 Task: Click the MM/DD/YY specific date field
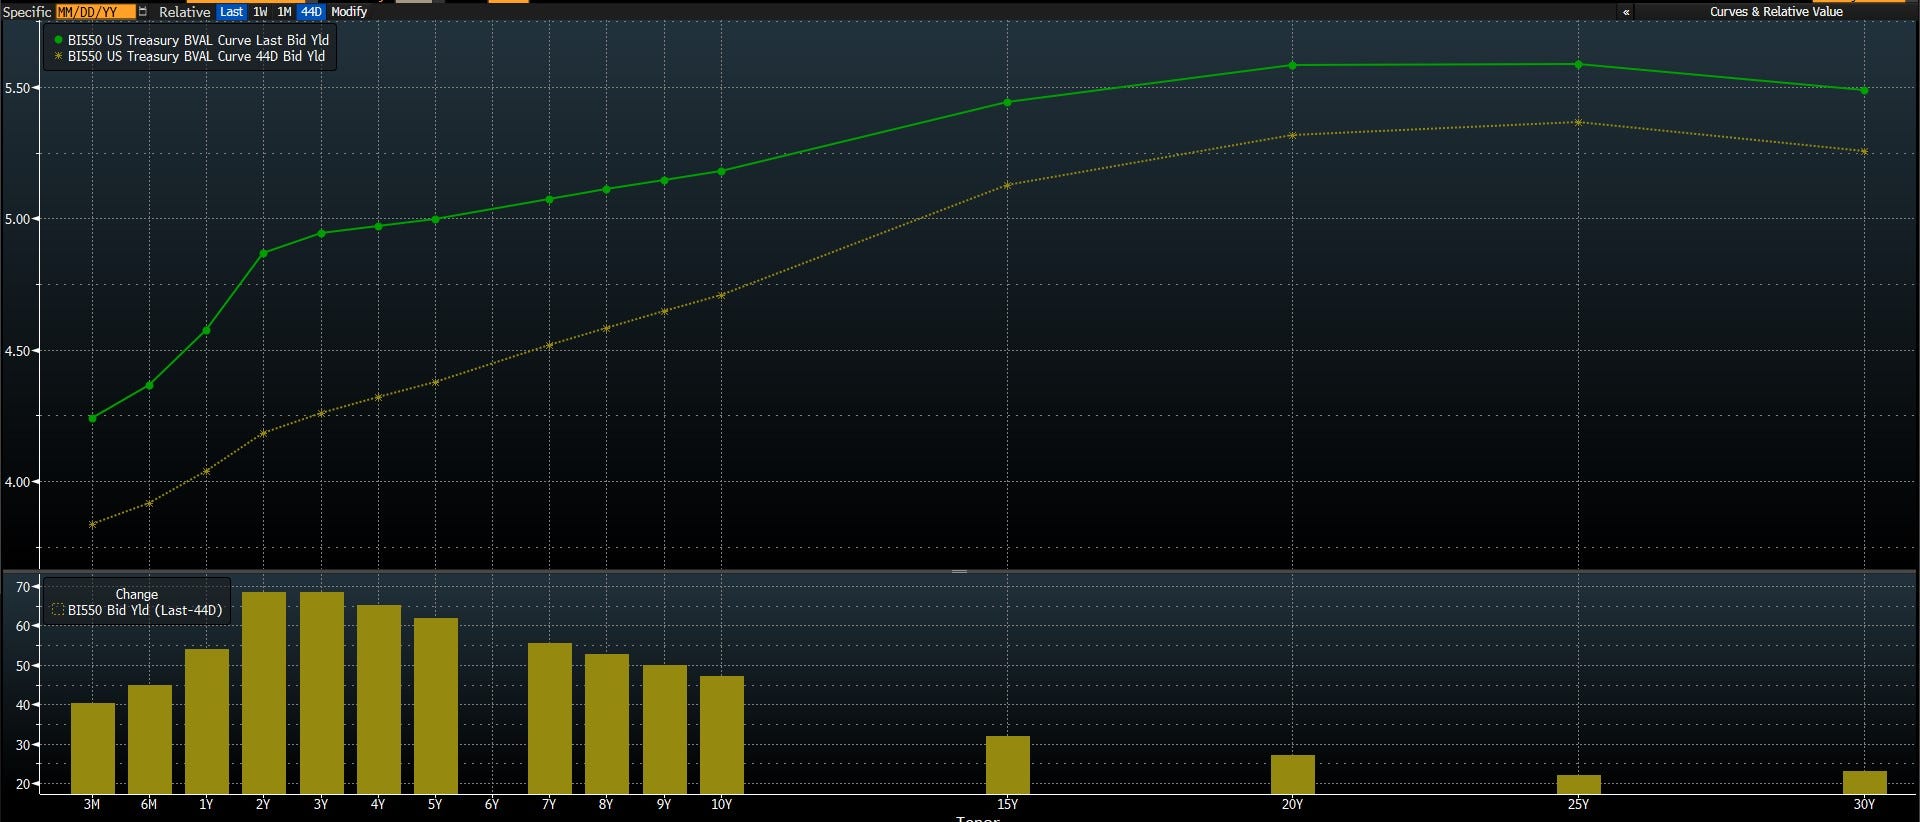point(95,12)
